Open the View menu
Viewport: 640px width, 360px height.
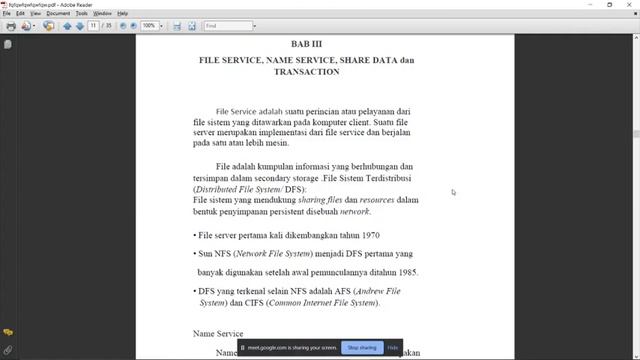(36, 13)
